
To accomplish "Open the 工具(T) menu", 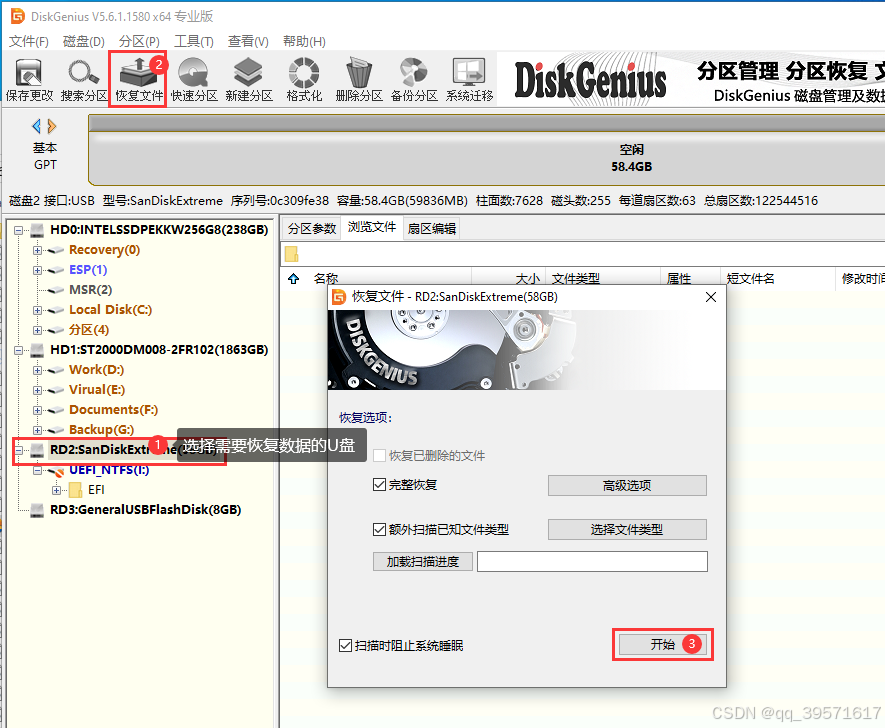I will coord(190,41).
